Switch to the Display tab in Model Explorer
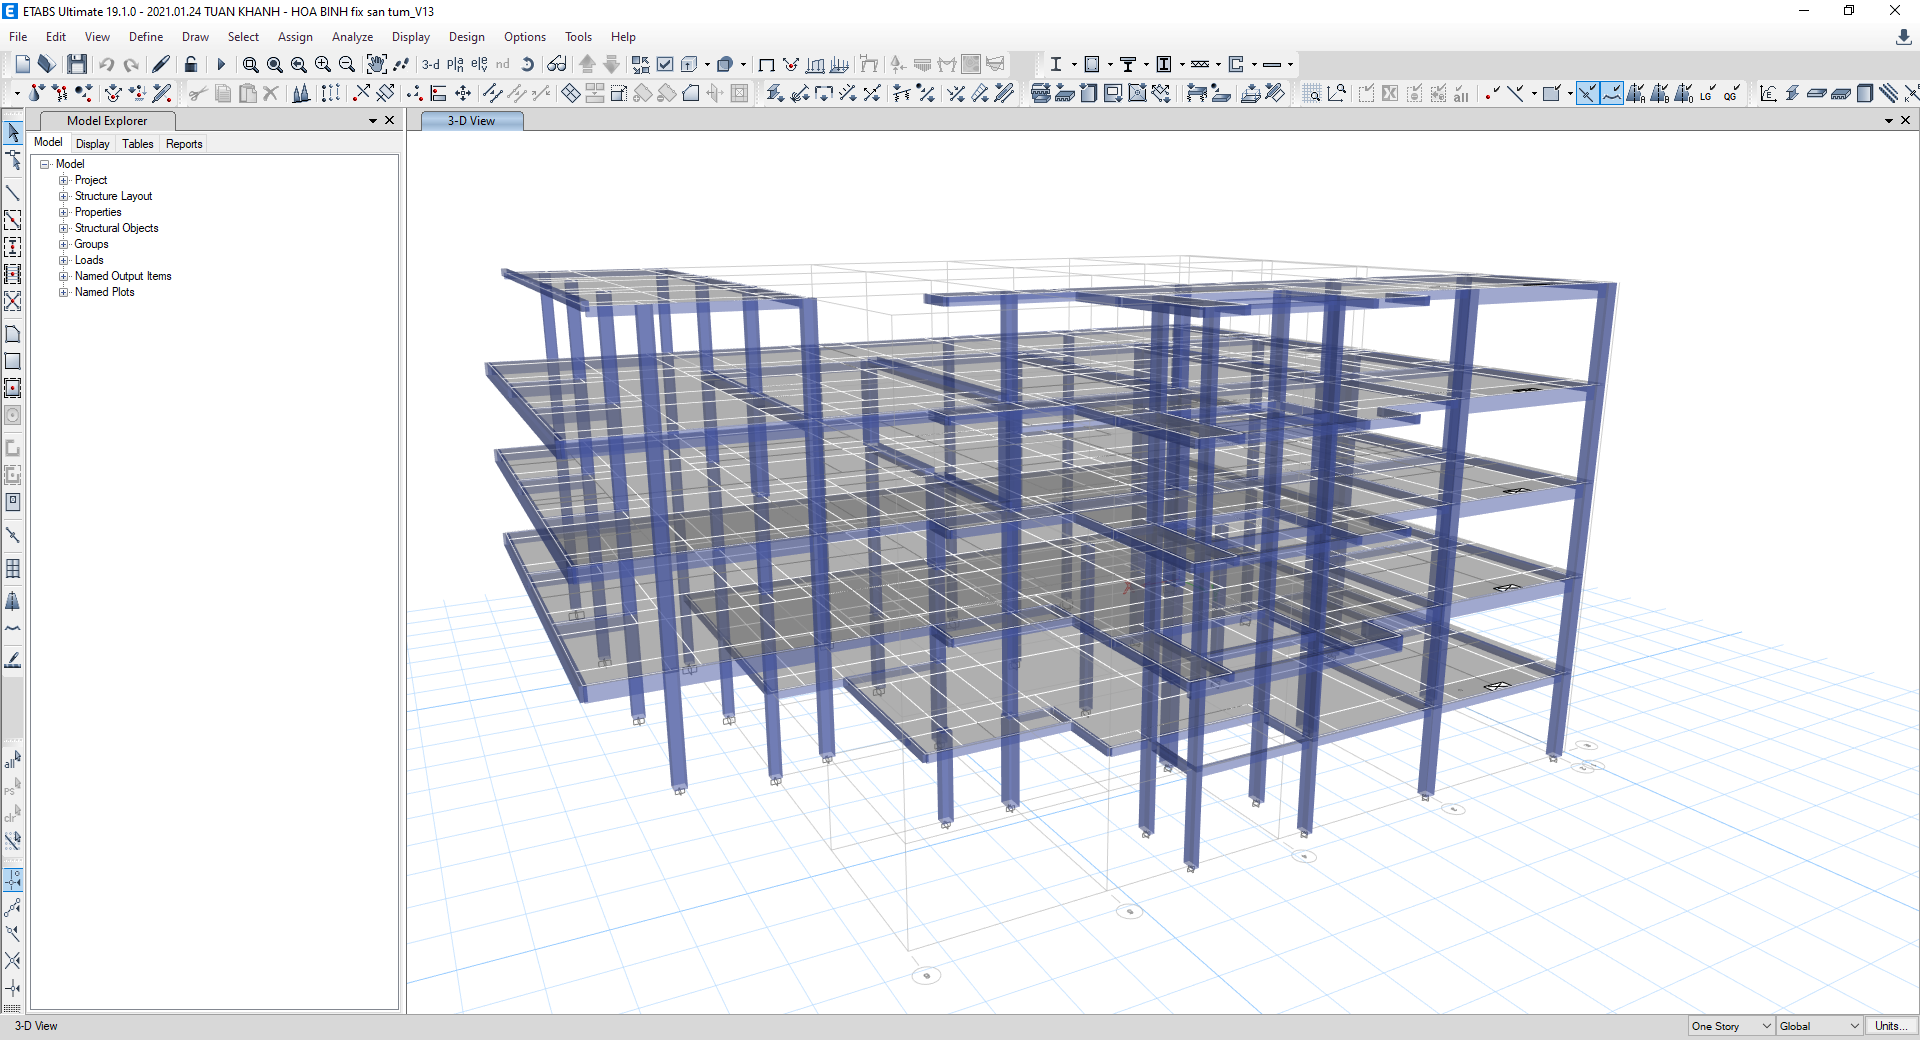 pyautogui.click(x=93, y=144)
